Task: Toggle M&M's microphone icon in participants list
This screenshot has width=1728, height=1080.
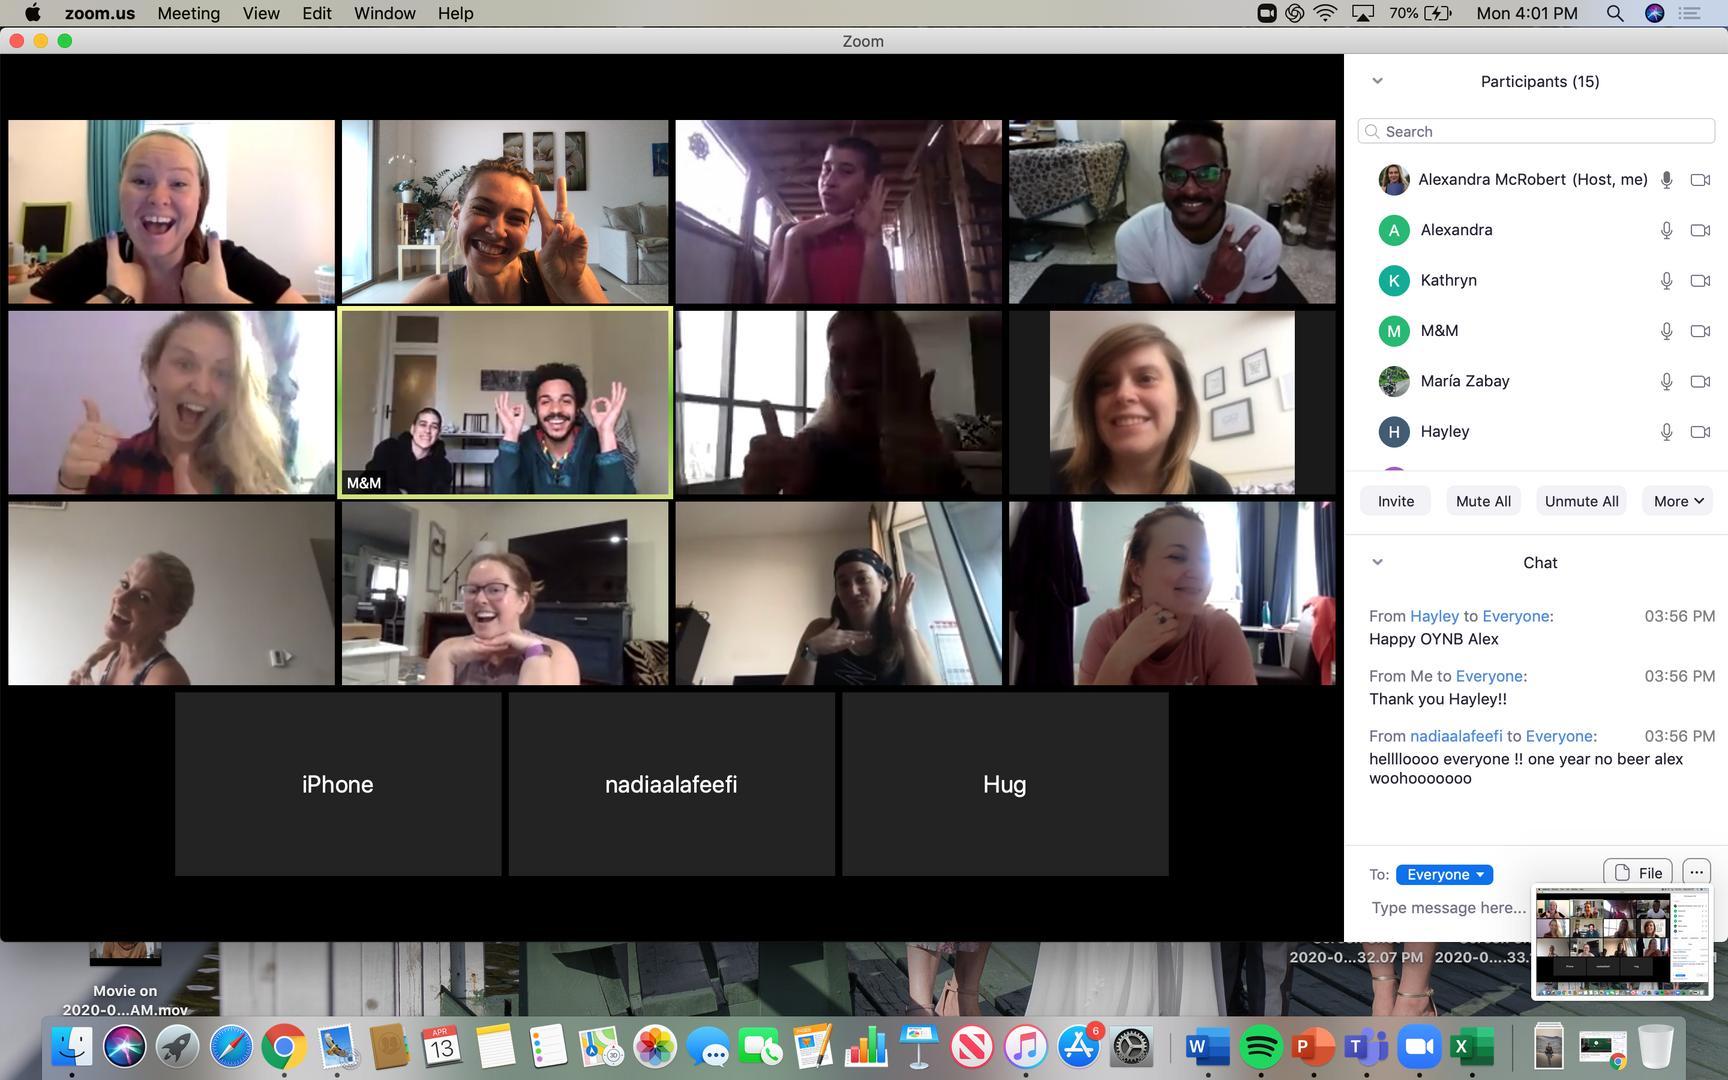Action: [x=1666, y=331]
